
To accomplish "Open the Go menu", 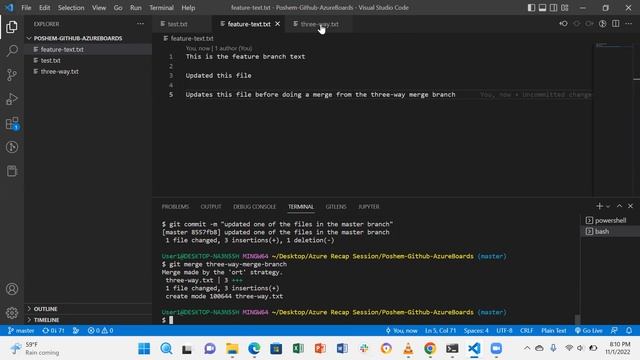I will [x=118, y=7].
